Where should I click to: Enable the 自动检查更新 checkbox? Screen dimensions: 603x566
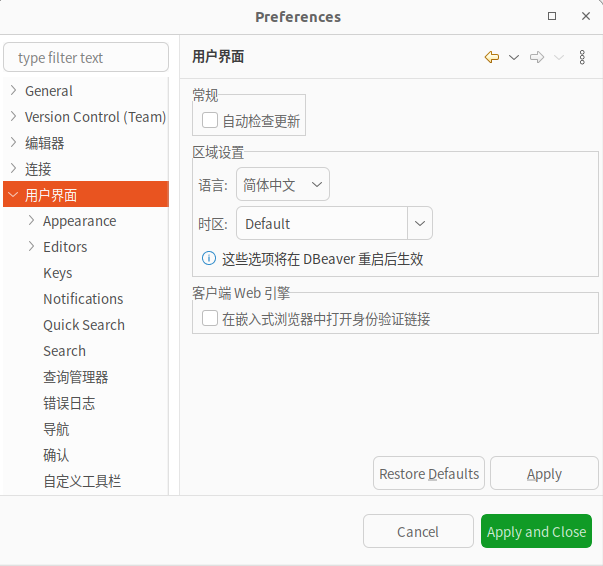(x=210, y=121)
